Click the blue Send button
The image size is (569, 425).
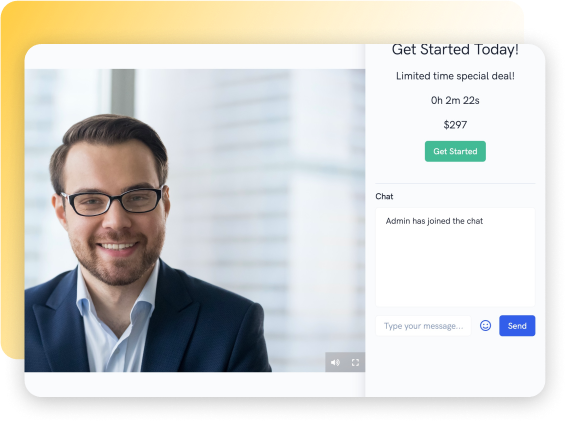click(x=517, y=326)
